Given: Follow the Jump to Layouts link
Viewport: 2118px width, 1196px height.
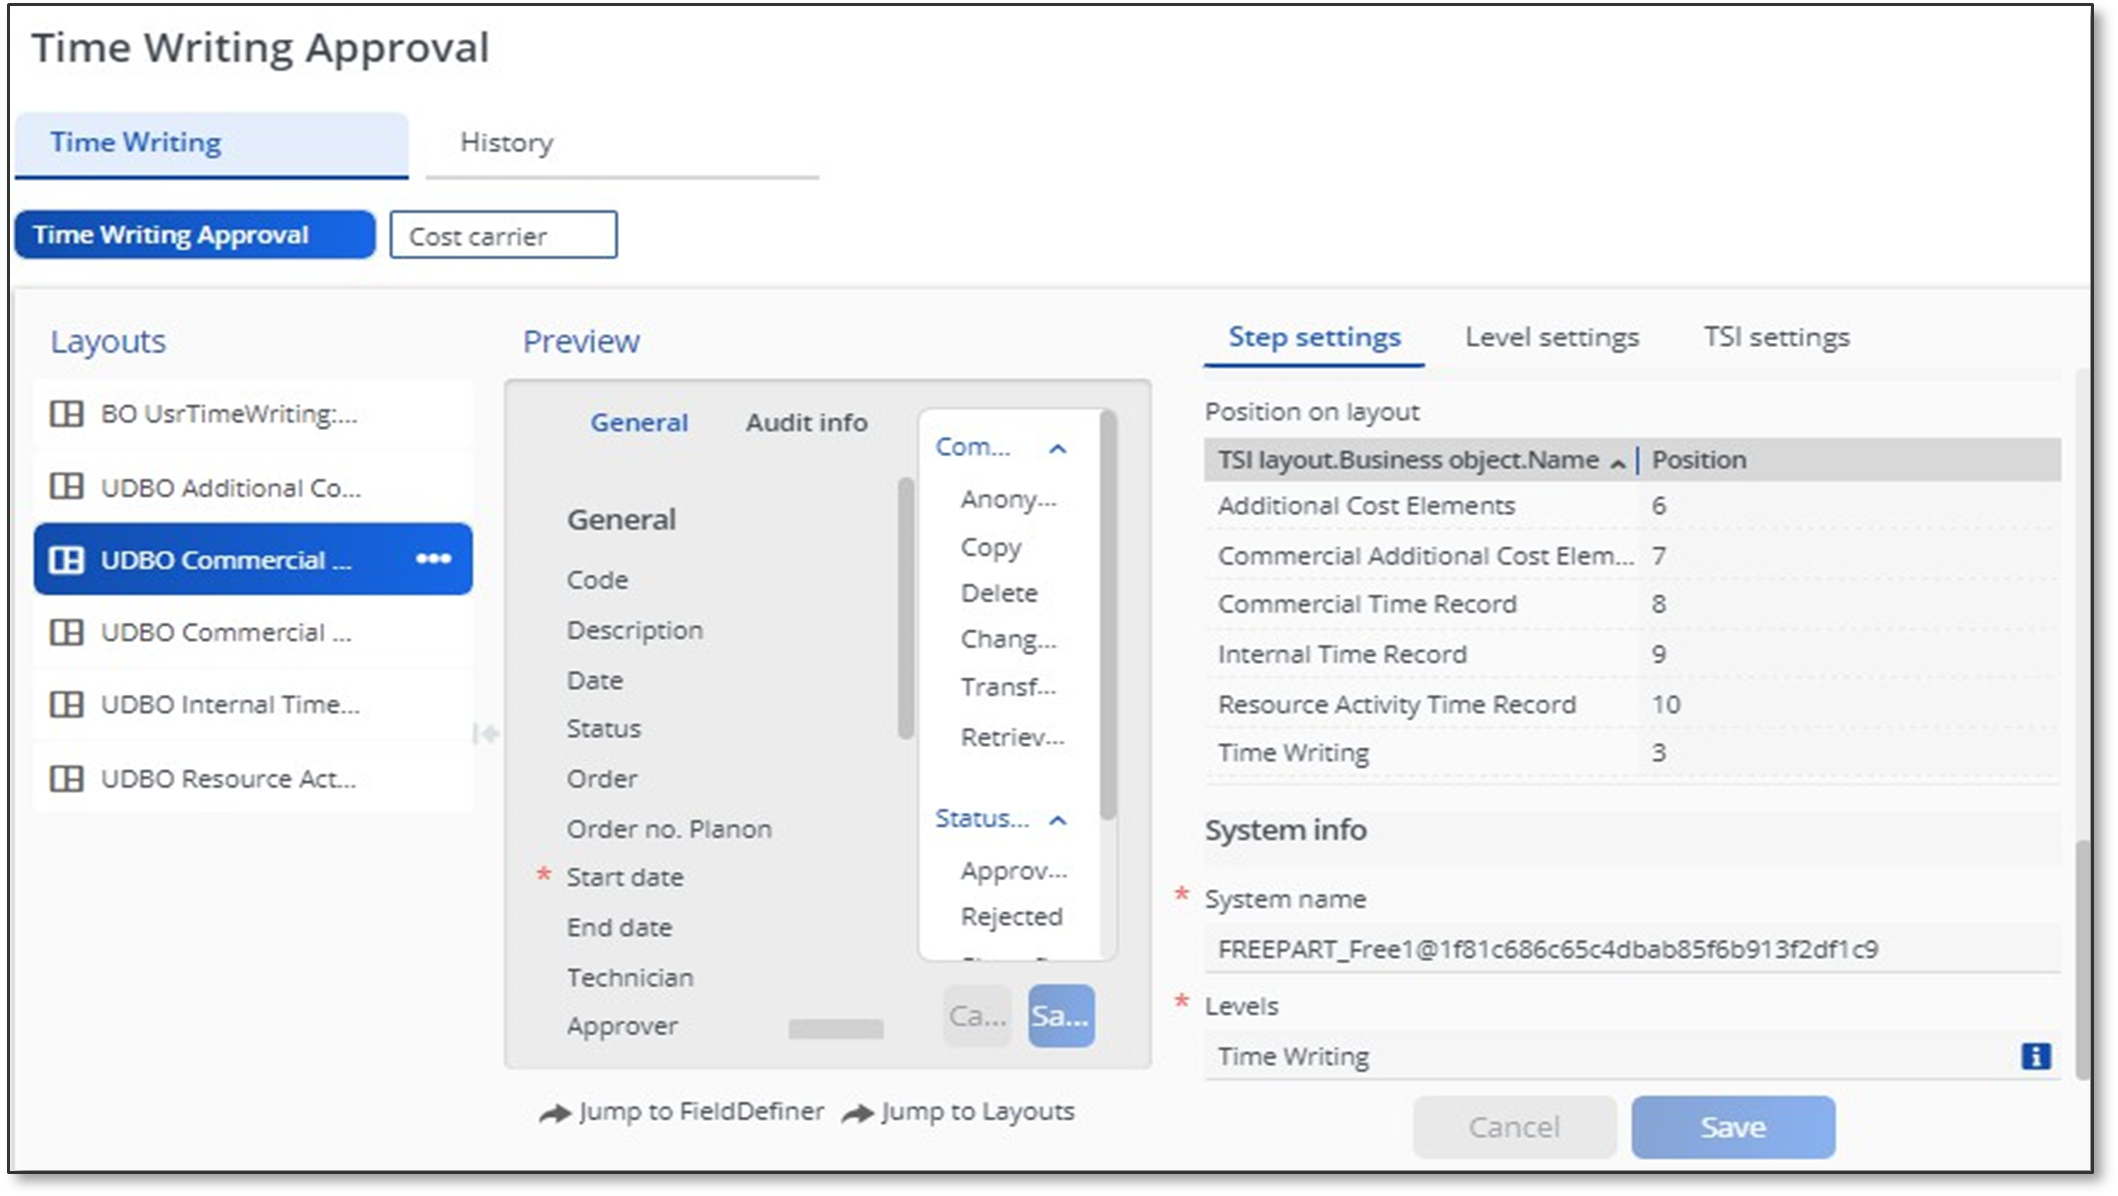Looking at the screenshot, I should click(x=977, y=1112).
